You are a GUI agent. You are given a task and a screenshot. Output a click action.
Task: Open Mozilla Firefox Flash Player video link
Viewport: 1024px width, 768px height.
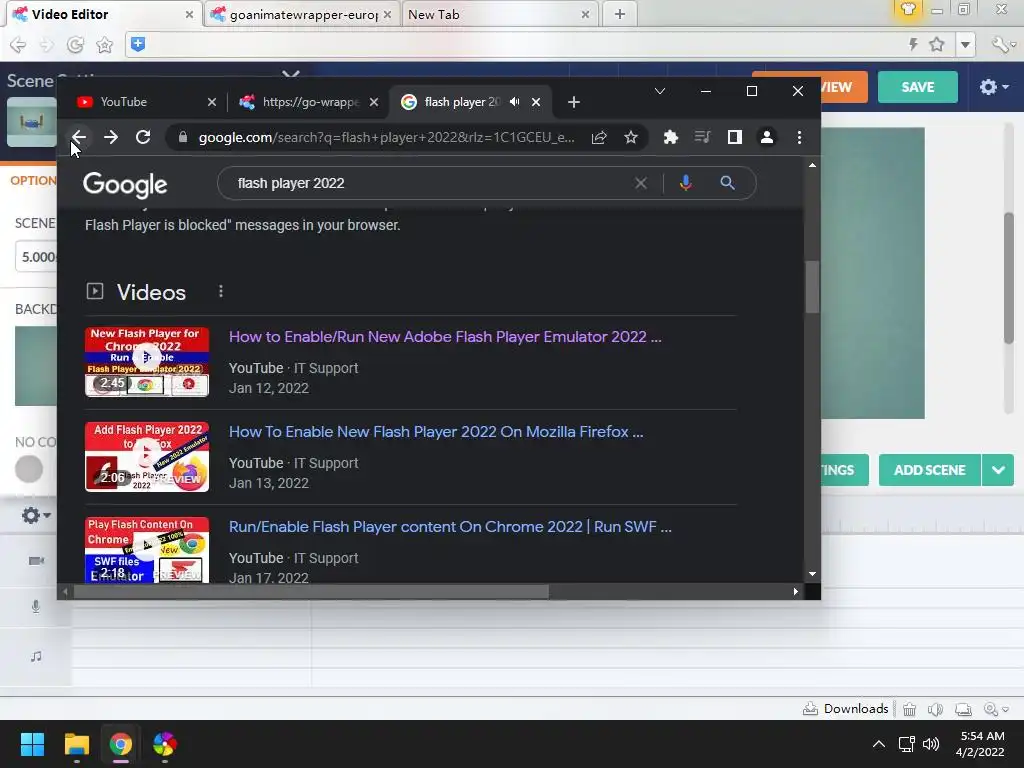click(436, 432)
